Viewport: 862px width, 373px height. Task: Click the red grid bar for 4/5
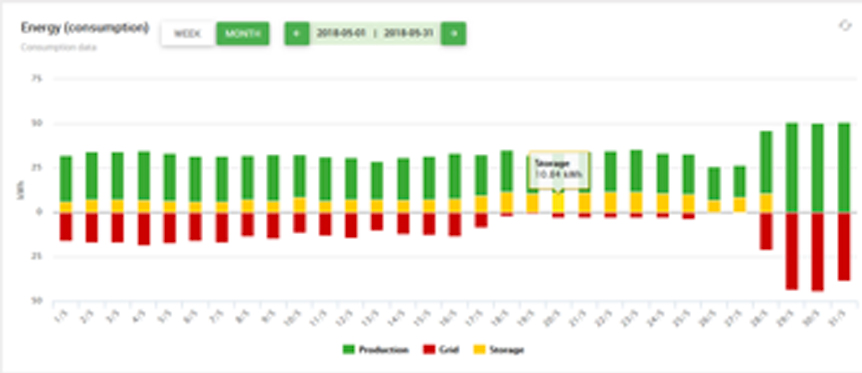[x=144, y=229]
